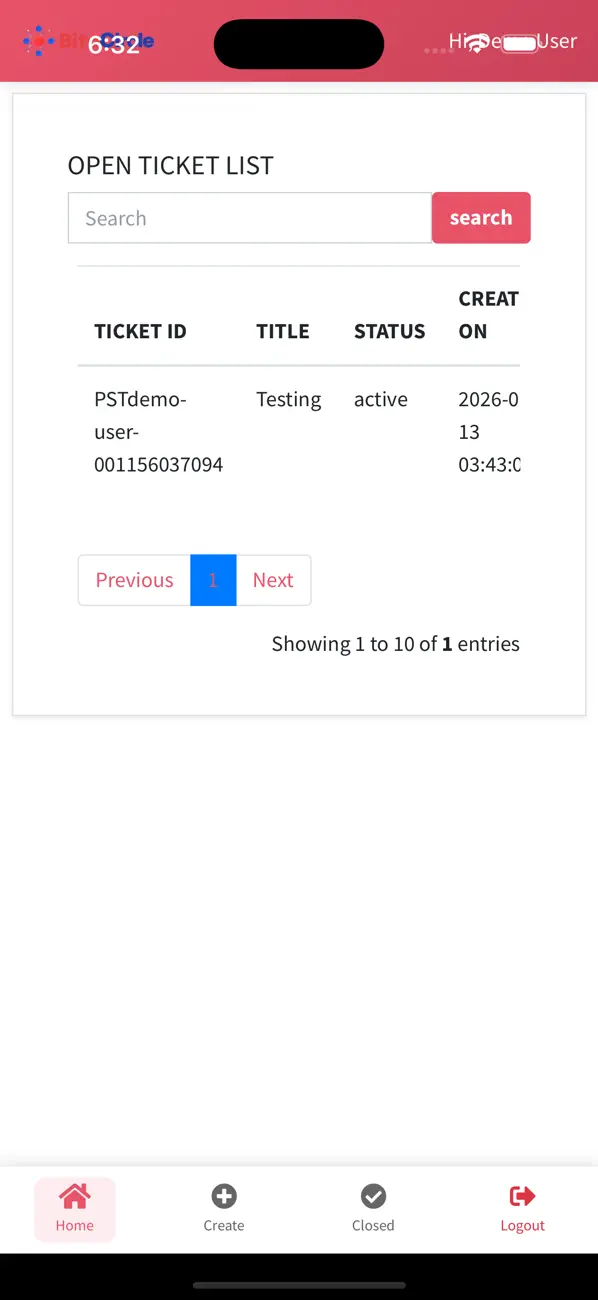Select the circular plus icon above Create
The image size is (598, 1300).
[x=223, y=1196]
